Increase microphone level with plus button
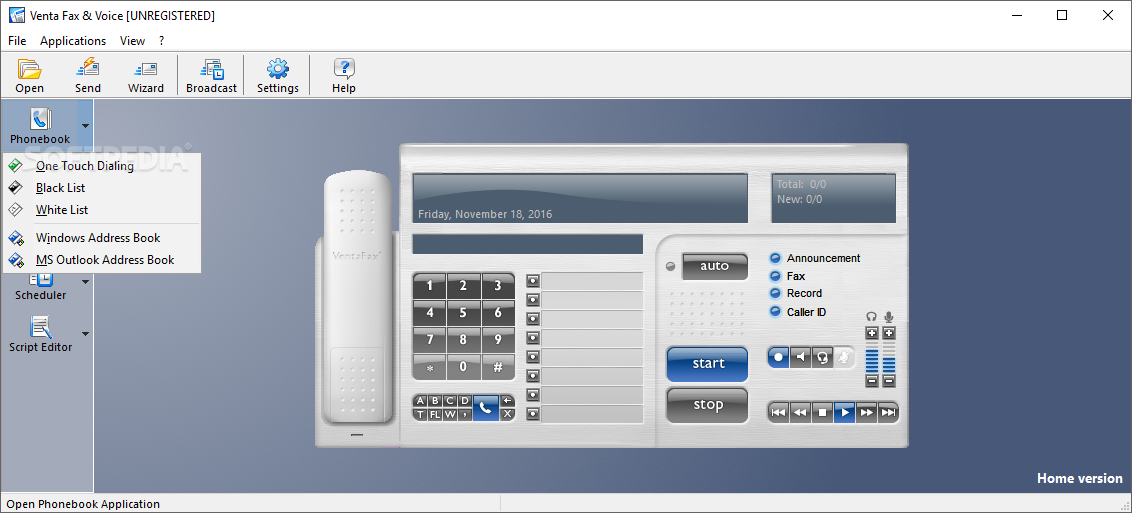This screenshot has height=513, width=1132. click(x=889, y=333)
